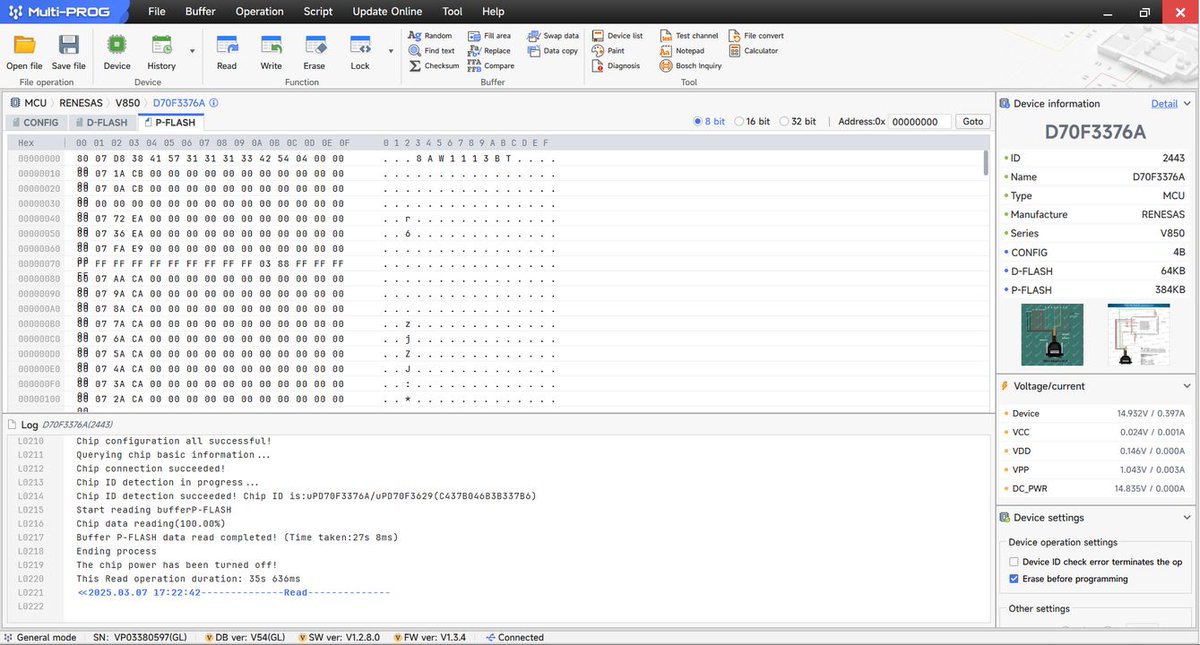This screenshot has width=1200, height=645.
Task: Open the Buffer menu
Action: point(200,12)
